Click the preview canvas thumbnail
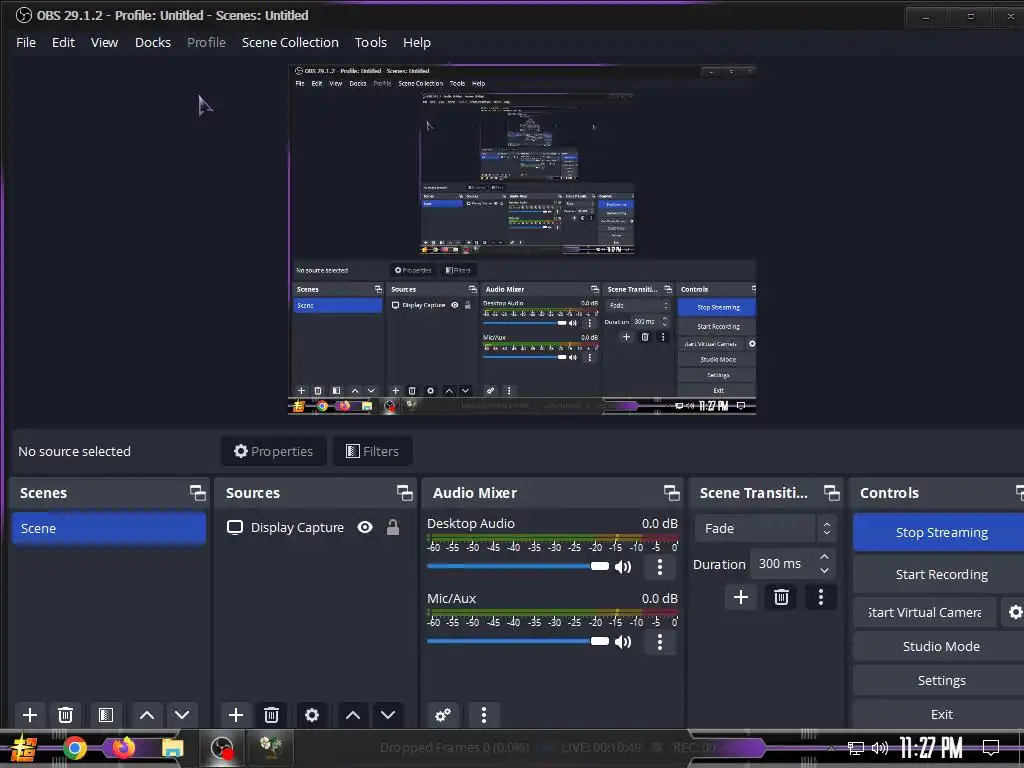 coord(522,240)
